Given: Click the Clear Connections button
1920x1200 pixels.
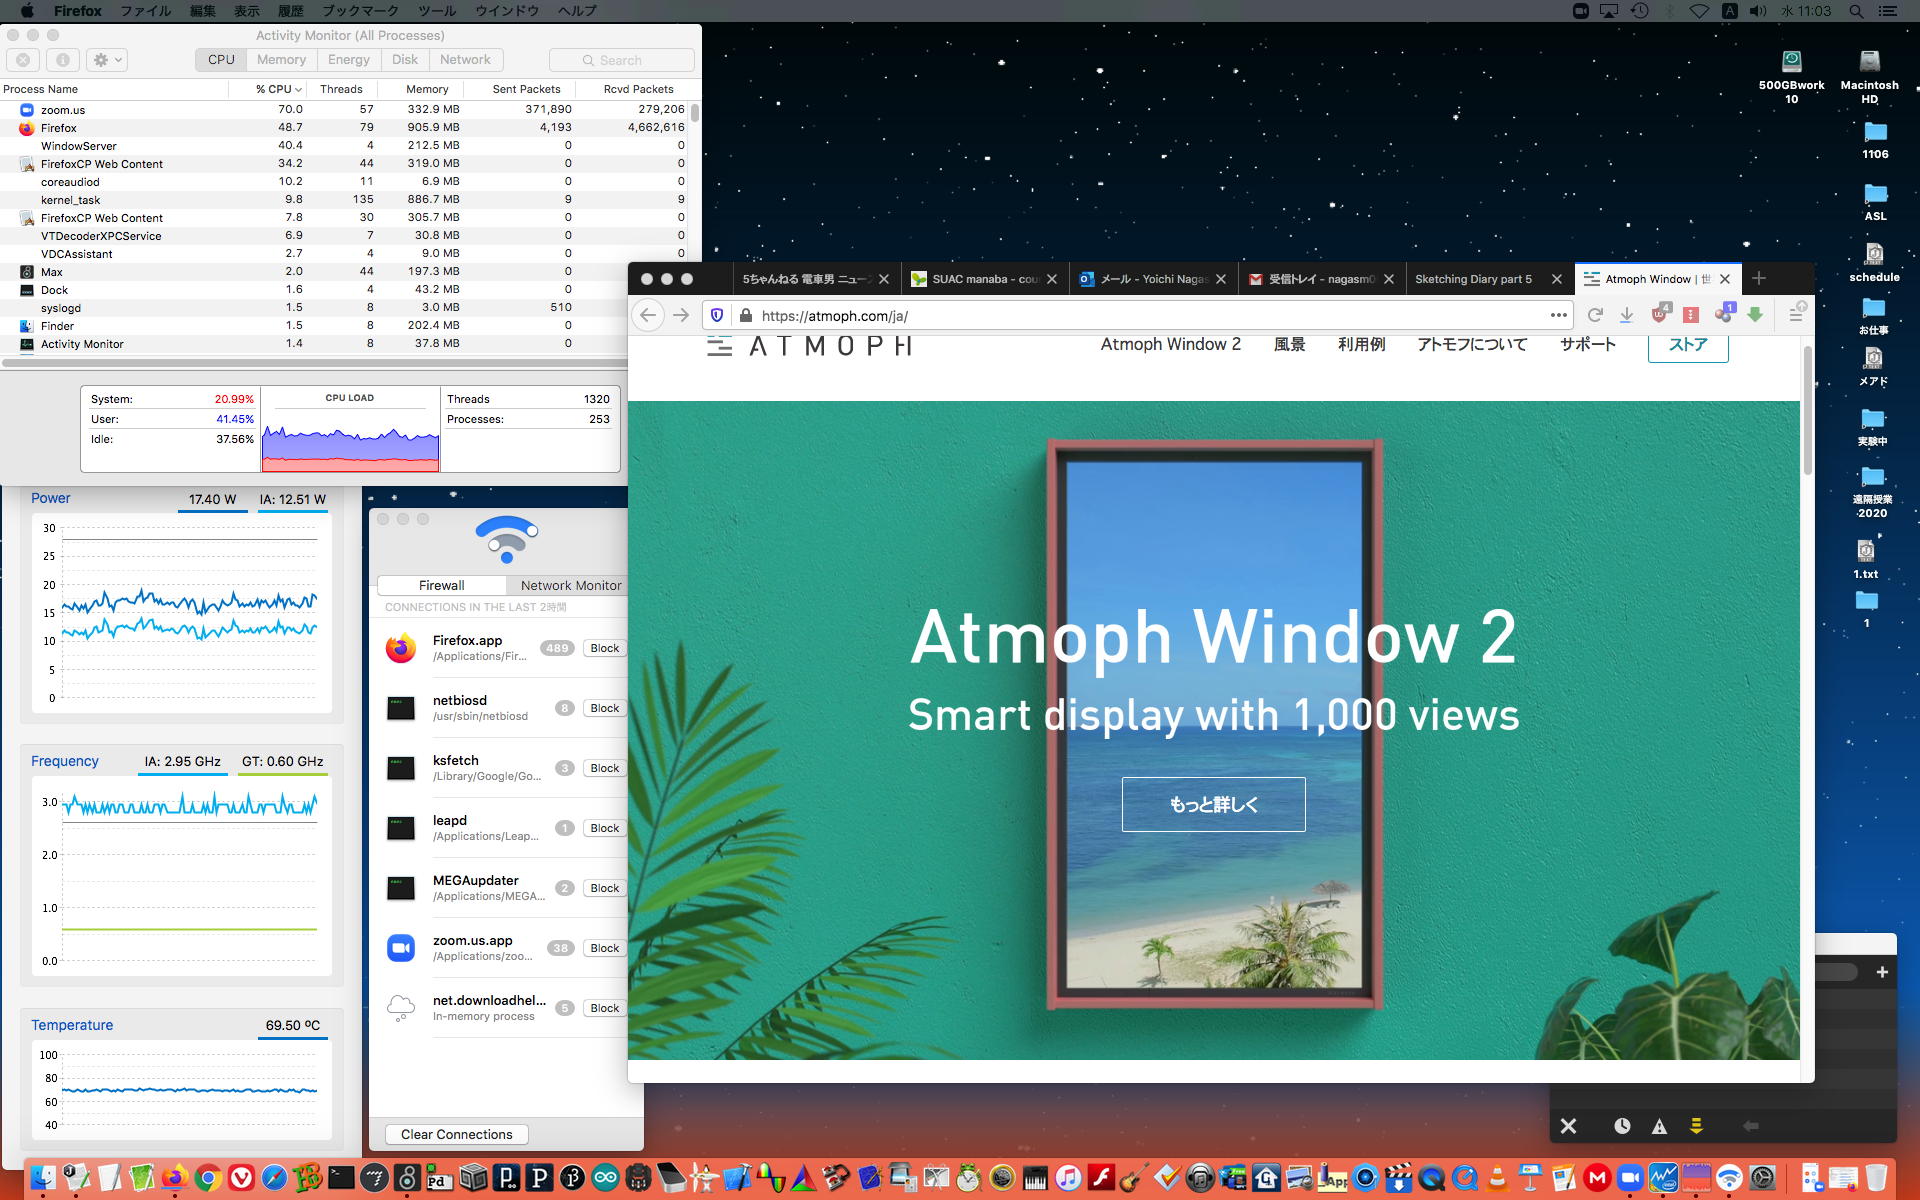Looking at the screenshot, I should (456, 1134).
